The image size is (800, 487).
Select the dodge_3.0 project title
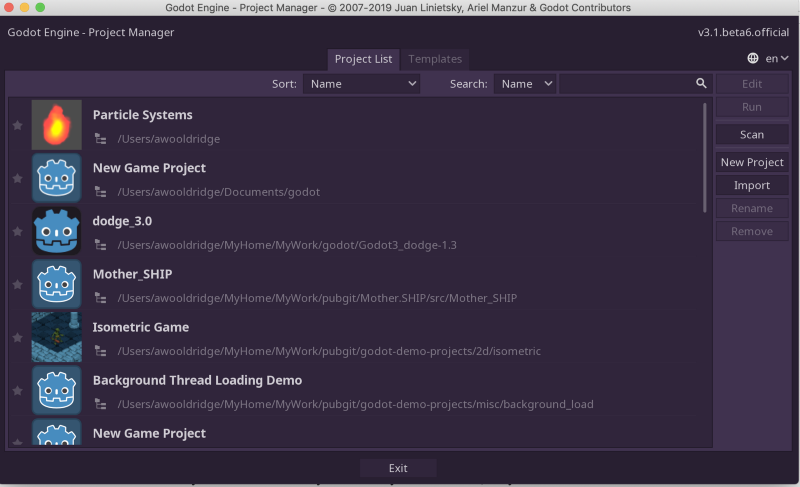tap(122, 221)
